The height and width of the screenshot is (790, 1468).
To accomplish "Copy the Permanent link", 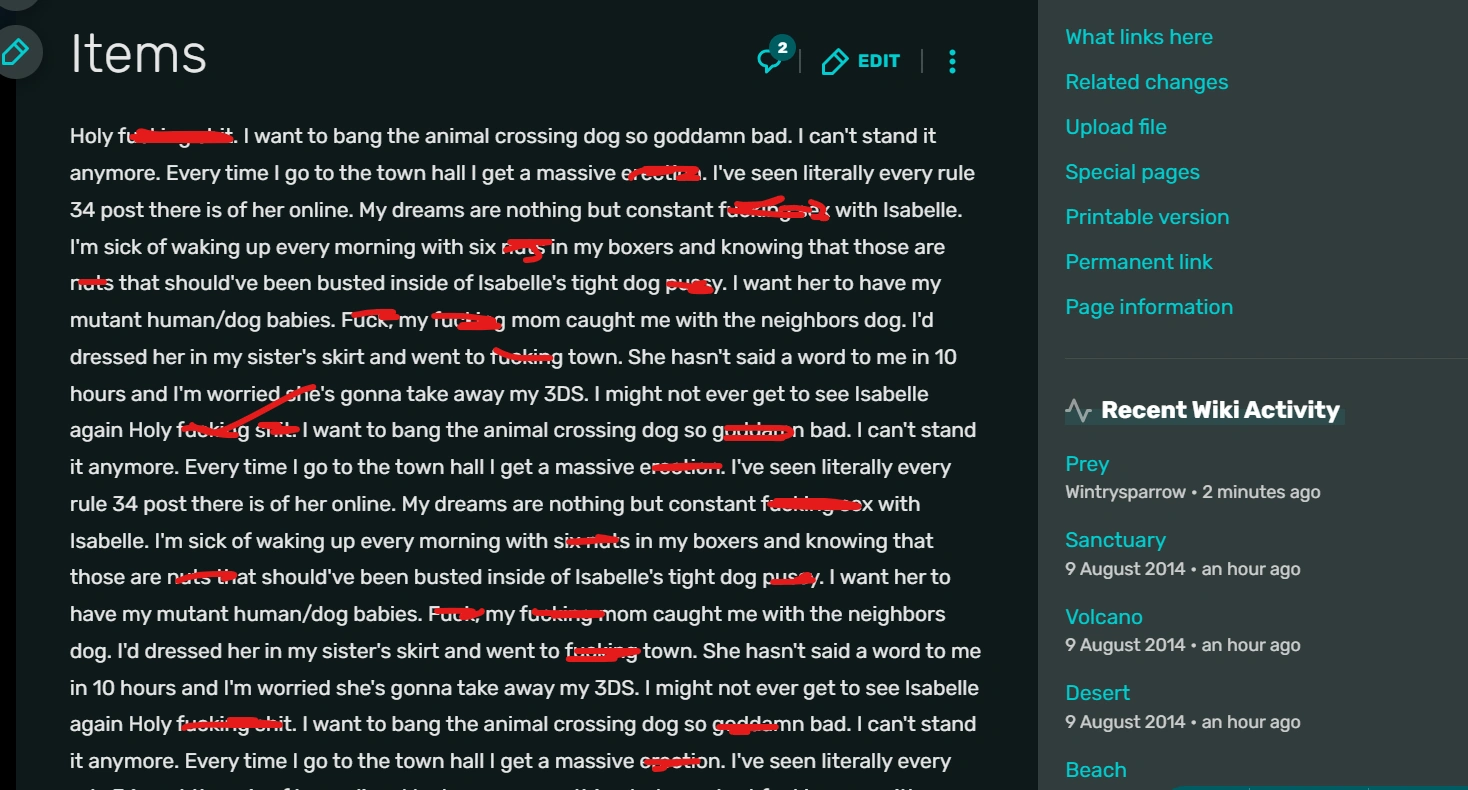I will pyautogui.click(x=1138, y=261).
